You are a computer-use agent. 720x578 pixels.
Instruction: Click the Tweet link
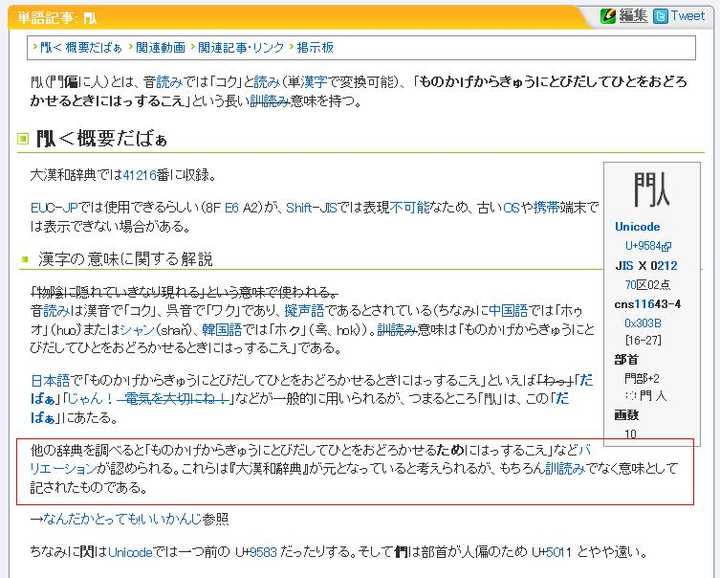[687, 16]
